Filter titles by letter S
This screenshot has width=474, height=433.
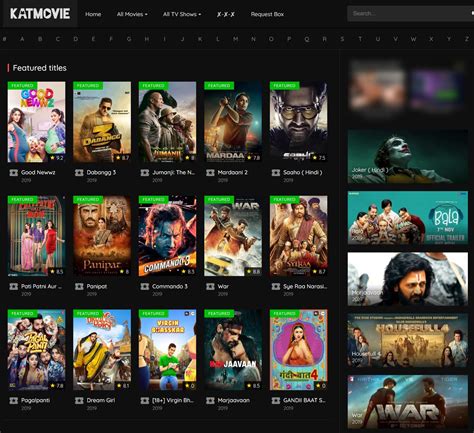(x=342, y=39)
